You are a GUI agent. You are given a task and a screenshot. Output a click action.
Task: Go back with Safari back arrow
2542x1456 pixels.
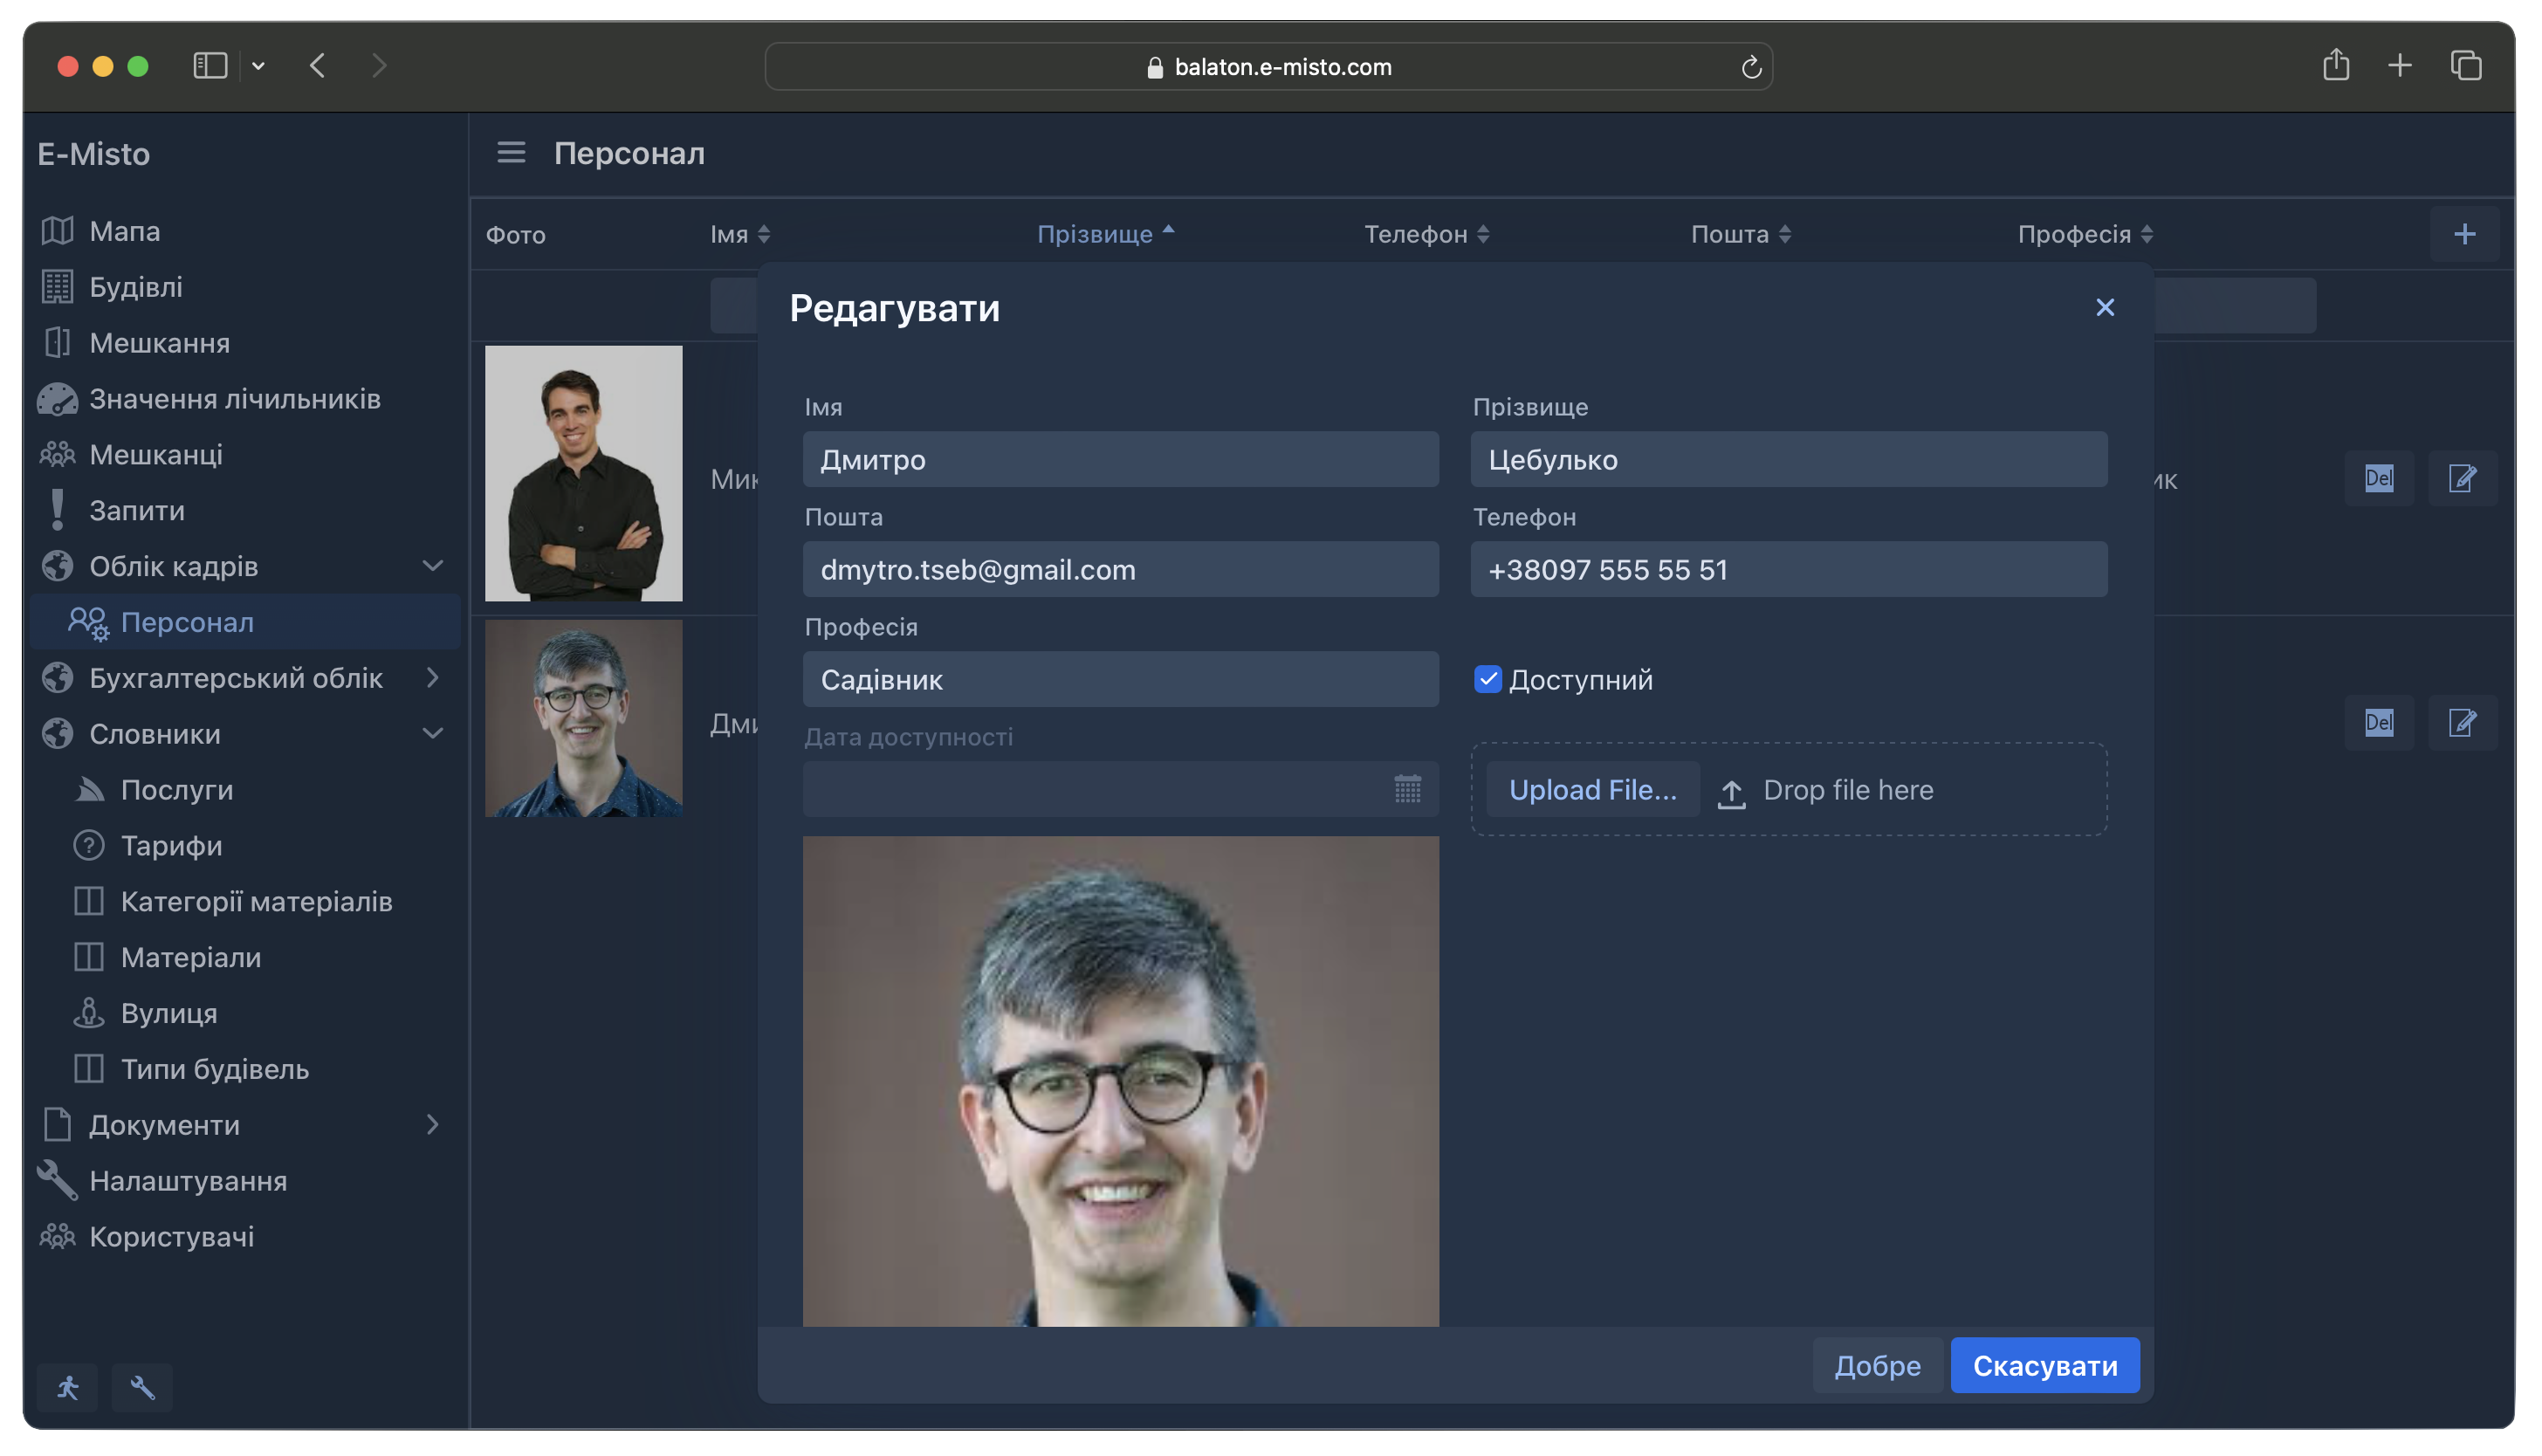pyautogui.click(x=318, y=66)
